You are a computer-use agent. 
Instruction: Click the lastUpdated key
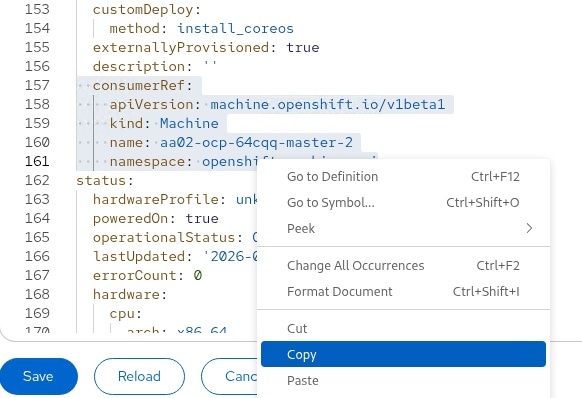(138, 256)
